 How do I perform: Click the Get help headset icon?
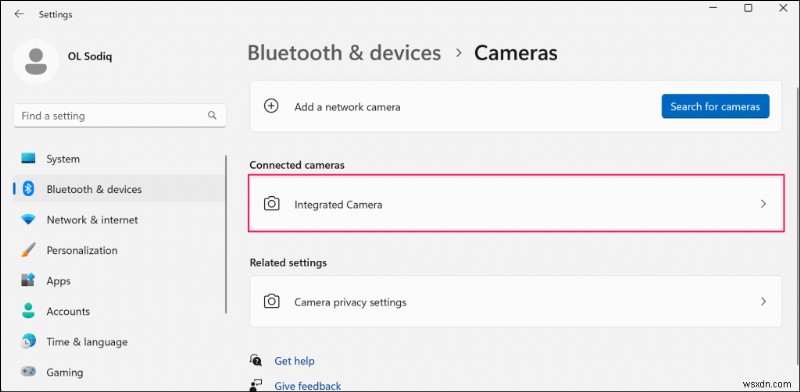[256, 360]
